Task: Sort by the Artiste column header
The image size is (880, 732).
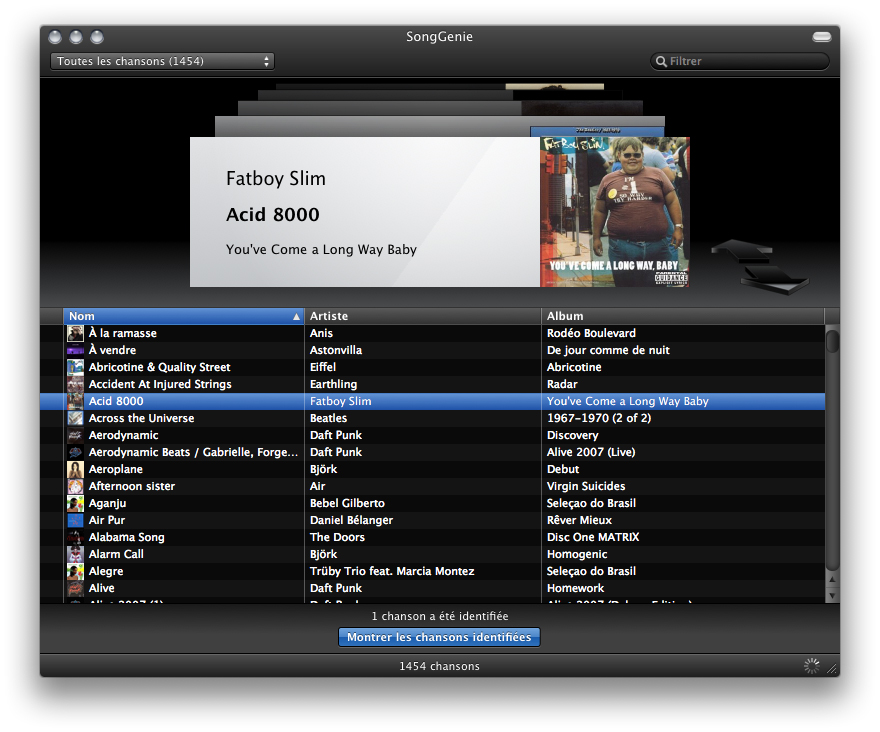Action: click(x=423, y=316)
